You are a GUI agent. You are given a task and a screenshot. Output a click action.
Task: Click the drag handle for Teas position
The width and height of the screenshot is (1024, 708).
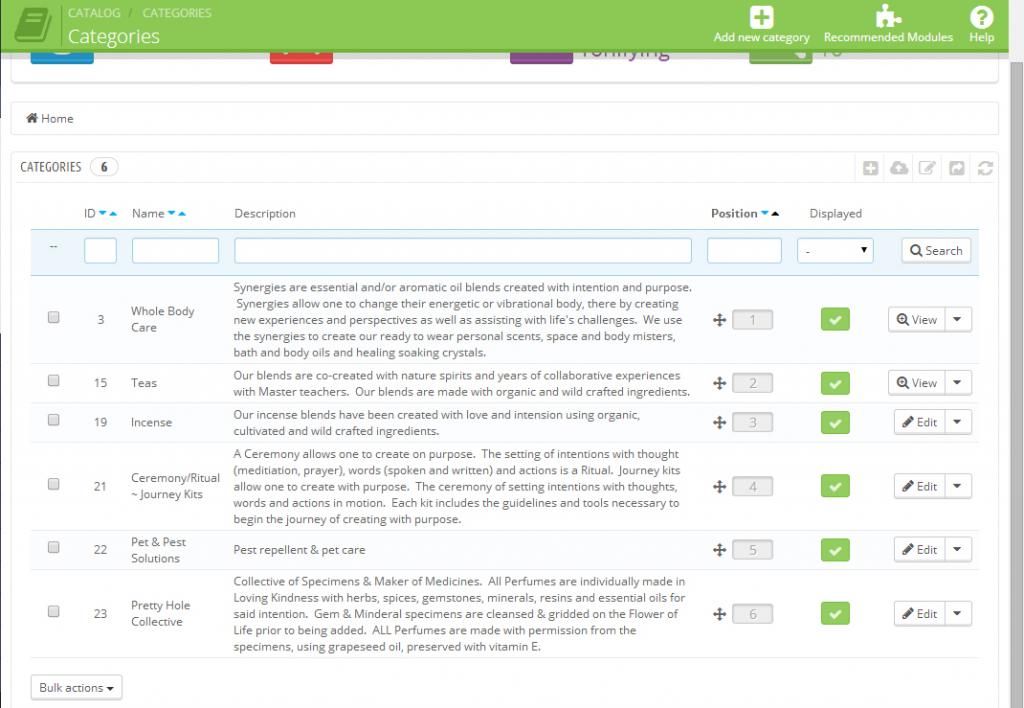(719, 383)
